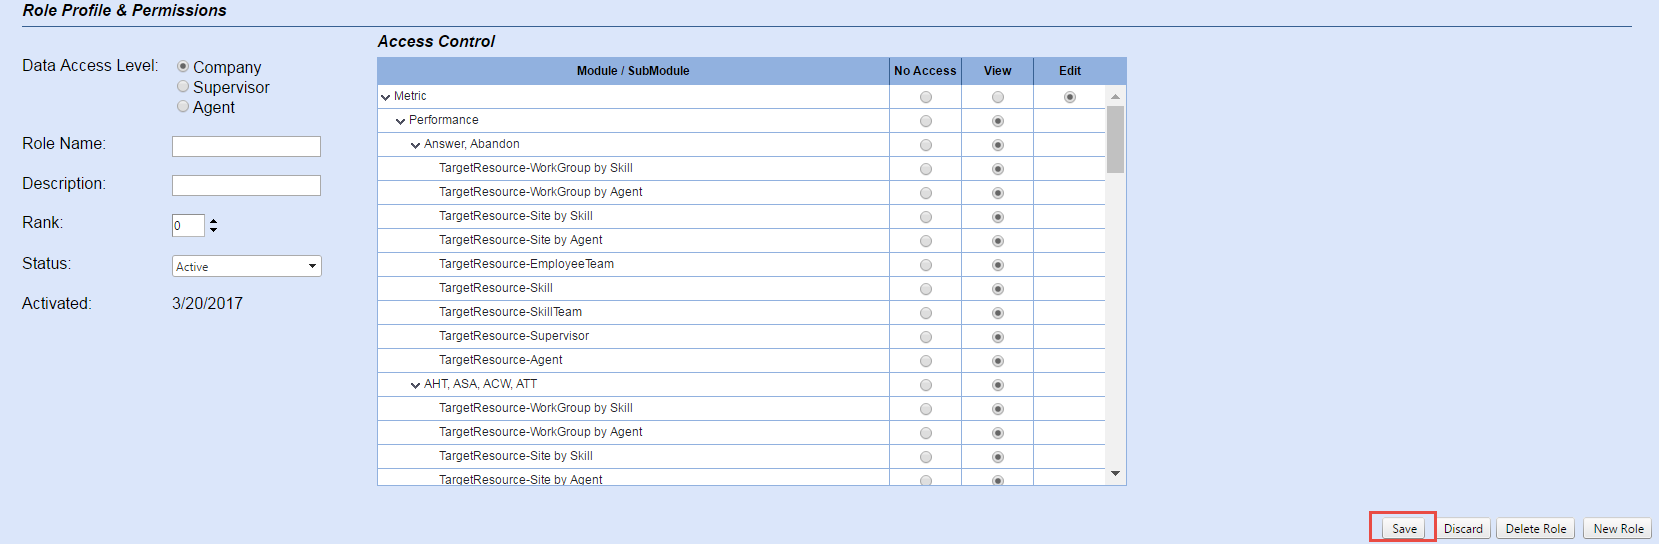Click the Discard button
This screenshot has width=1659, height=544.
tap(1463, 529)
